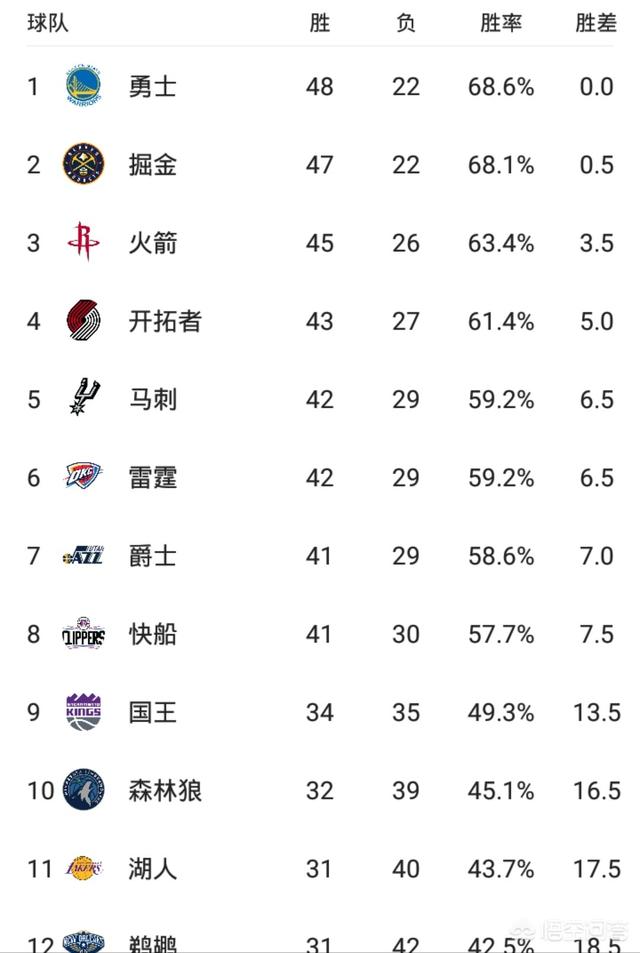Click the Denver Nuggets logo

pos(83,164)
